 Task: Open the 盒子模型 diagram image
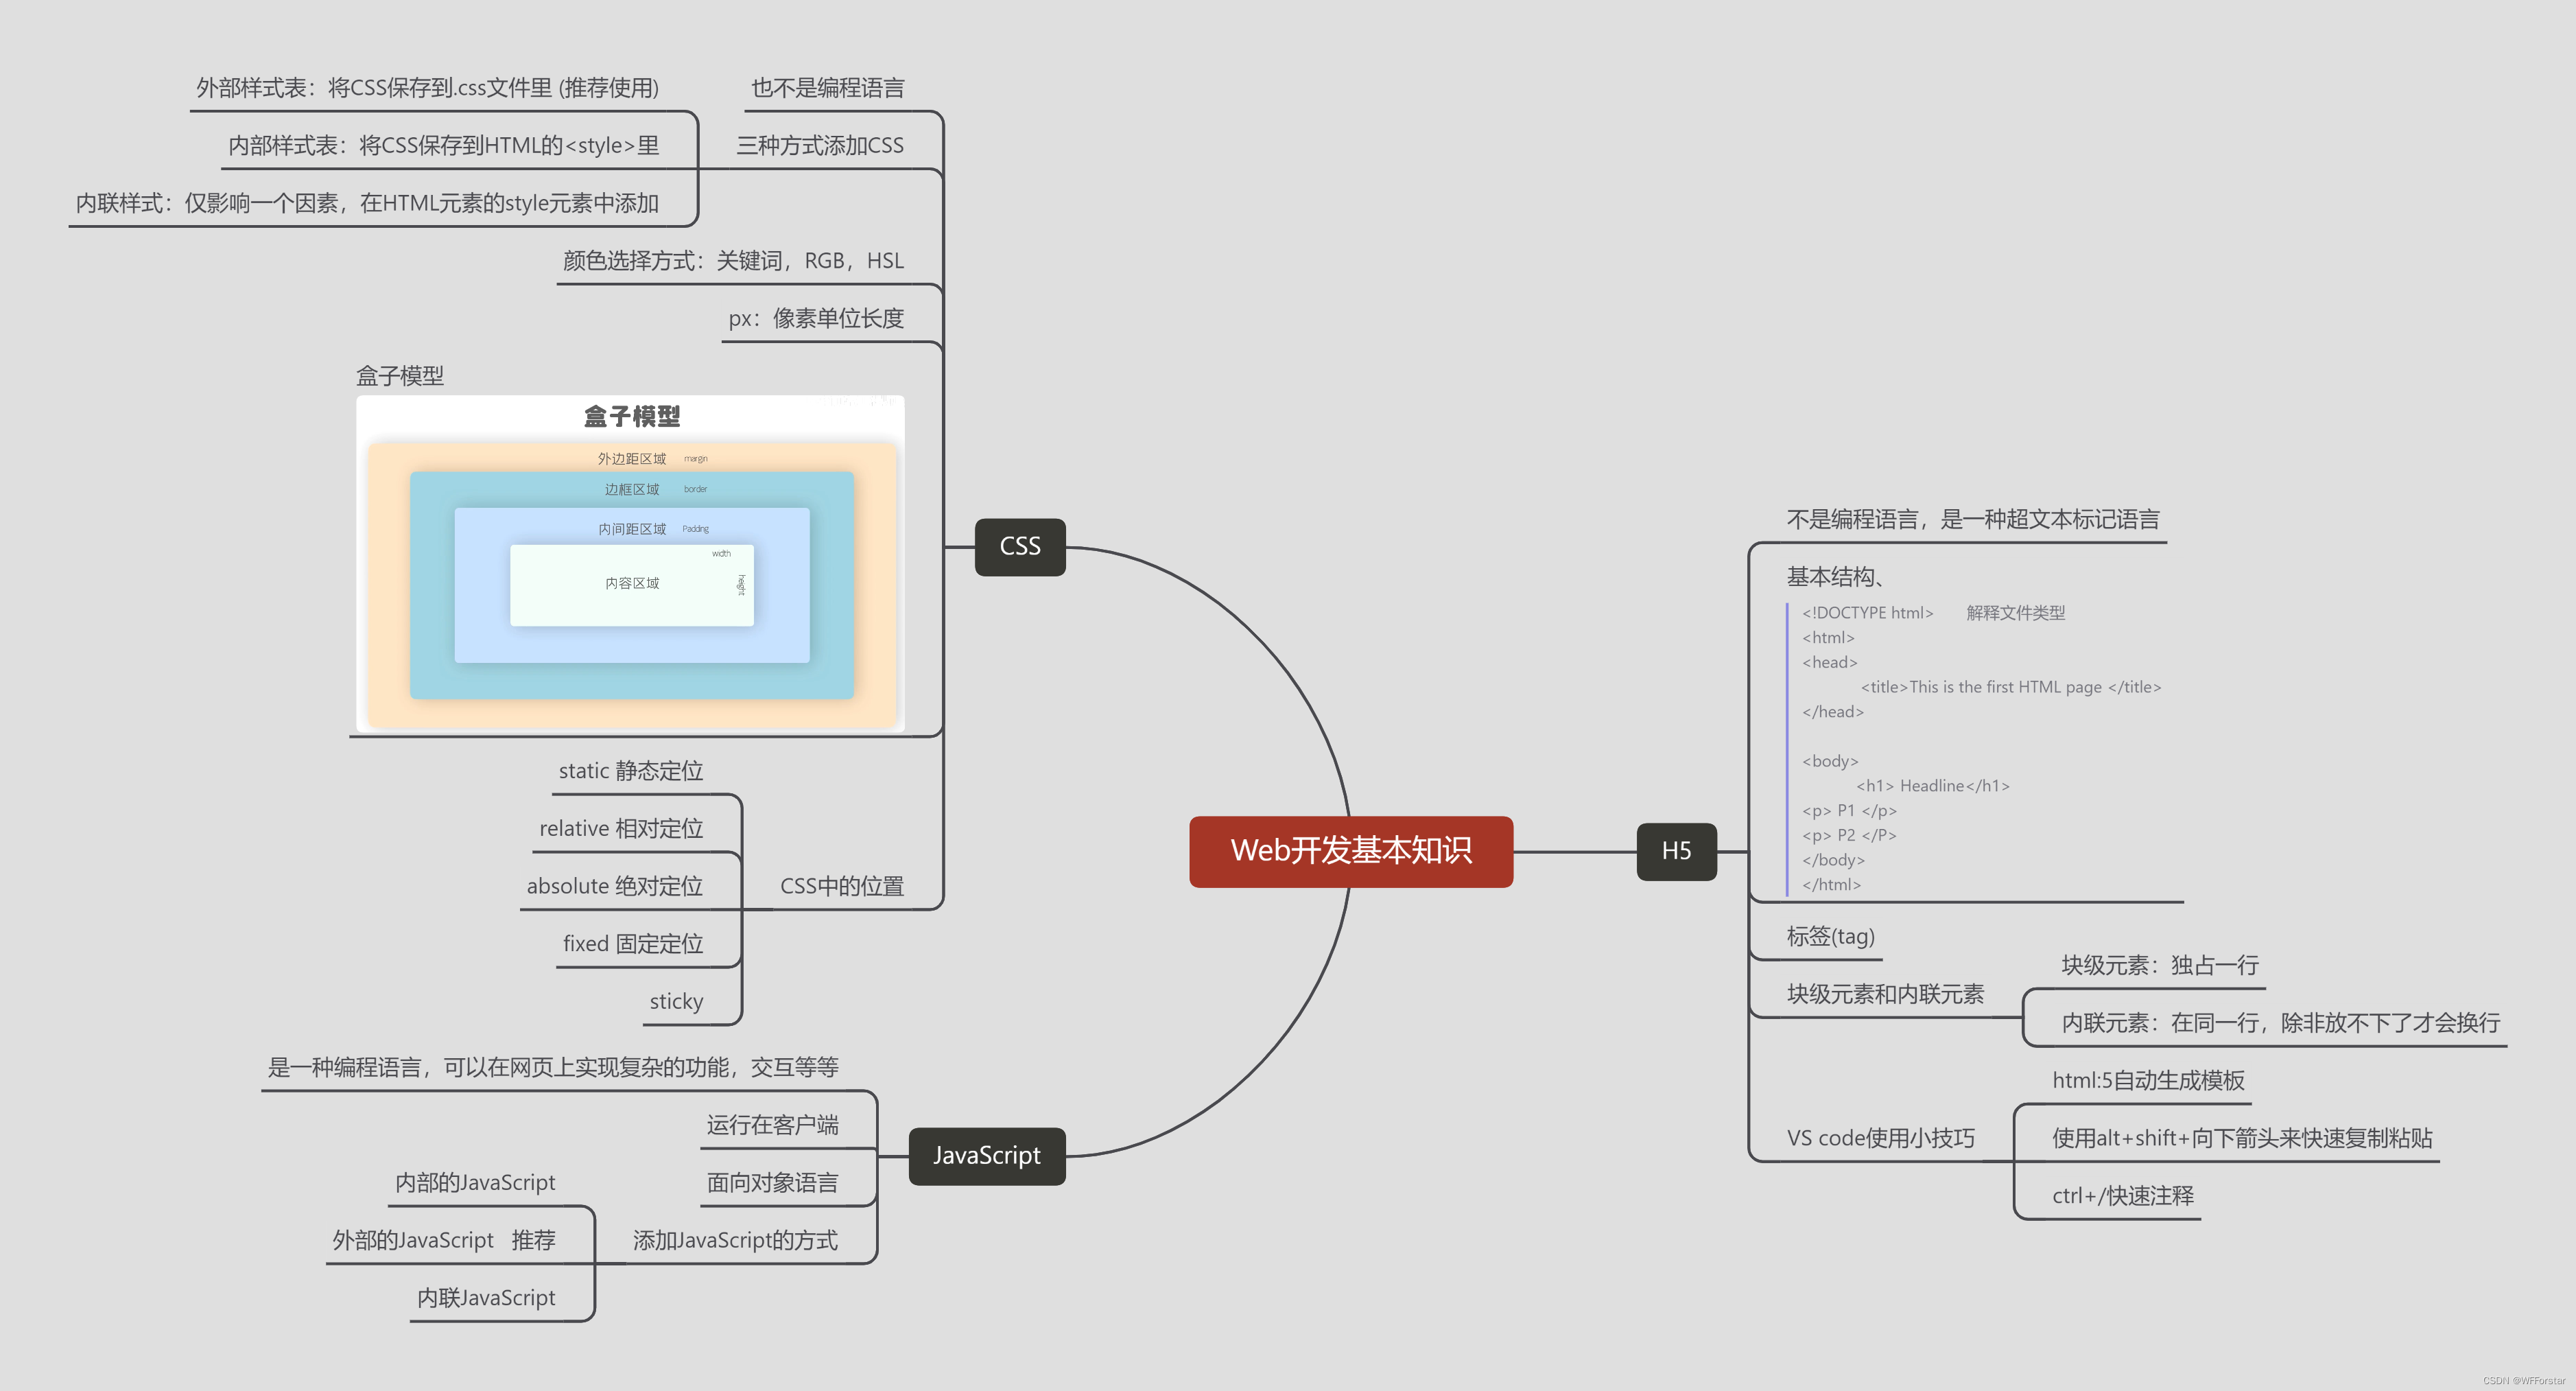[630, 564]
